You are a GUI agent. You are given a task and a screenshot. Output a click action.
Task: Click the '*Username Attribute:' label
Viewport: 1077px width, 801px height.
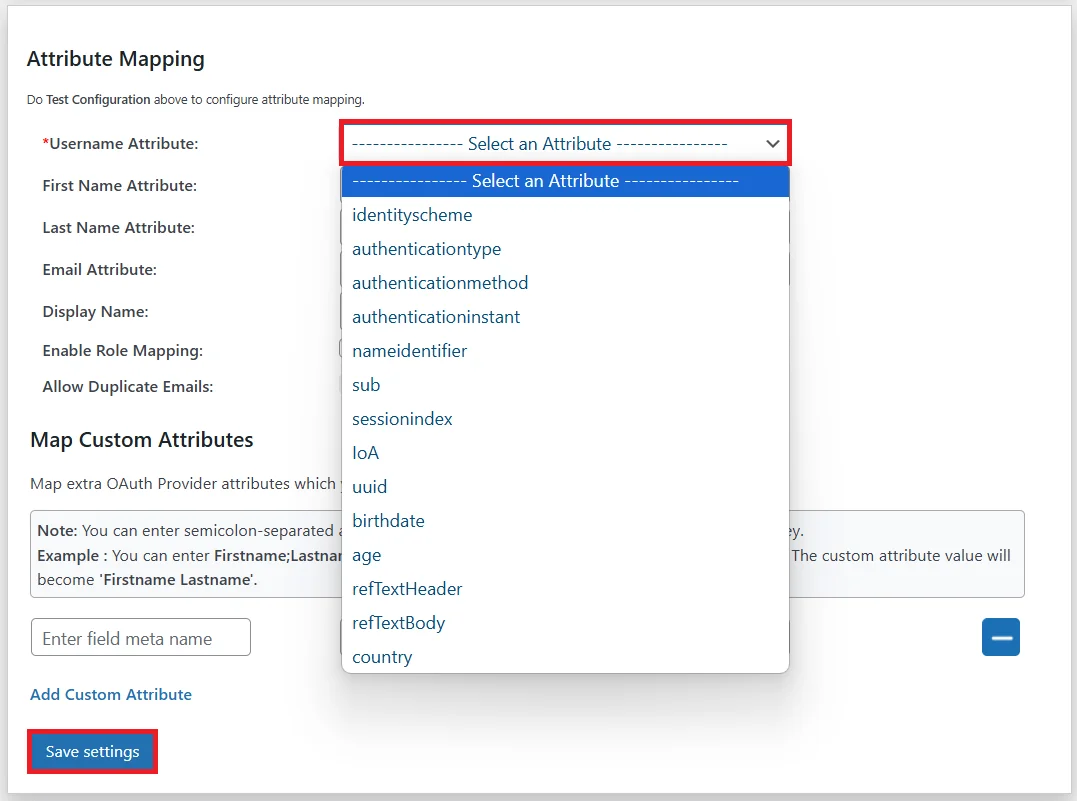pos(120,144)
